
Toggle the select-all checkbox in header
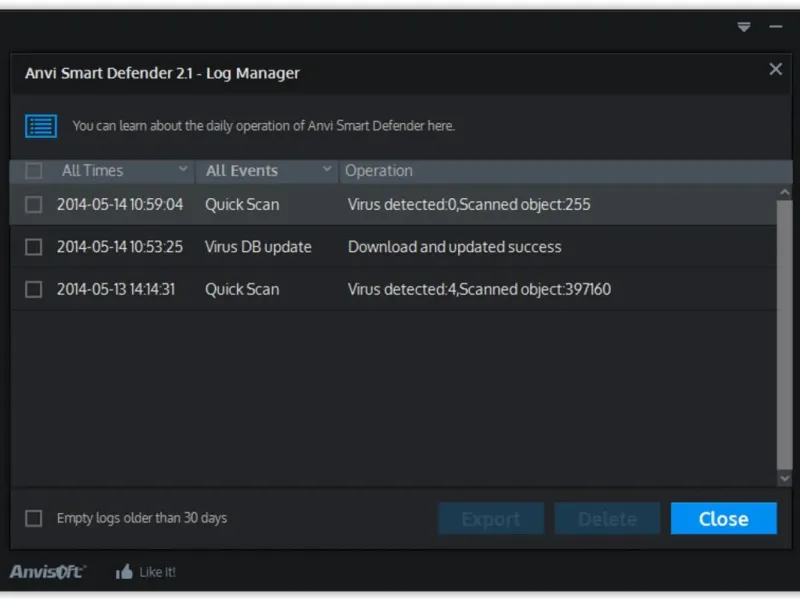coord(34,171)
